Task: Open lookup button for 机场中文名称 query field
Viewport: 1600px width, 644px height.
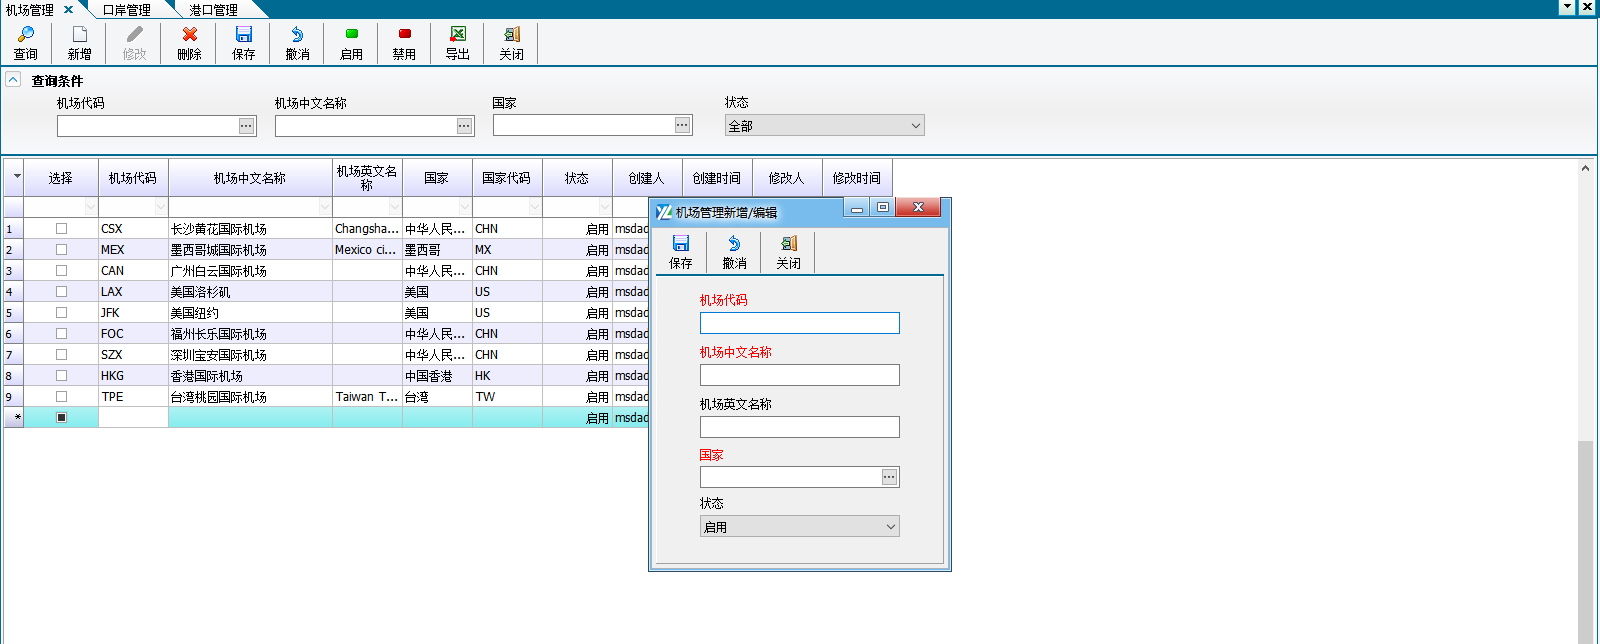Action: [x=464, y=126]
